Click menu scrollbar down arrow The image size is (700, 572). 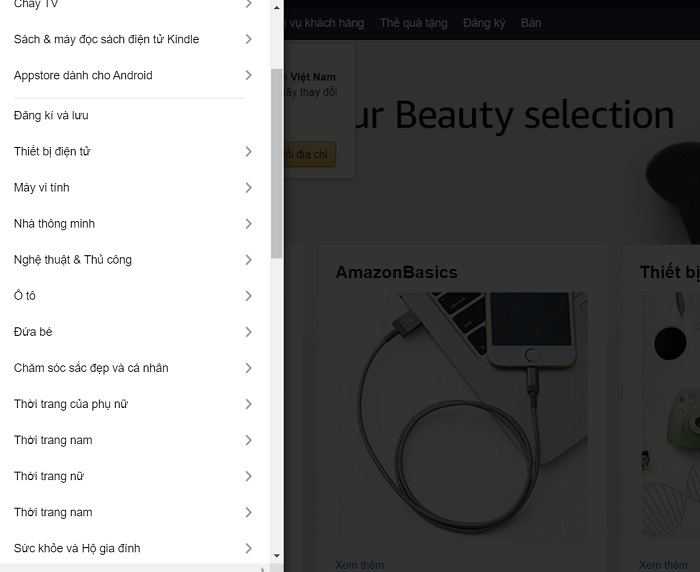[277, 556]
